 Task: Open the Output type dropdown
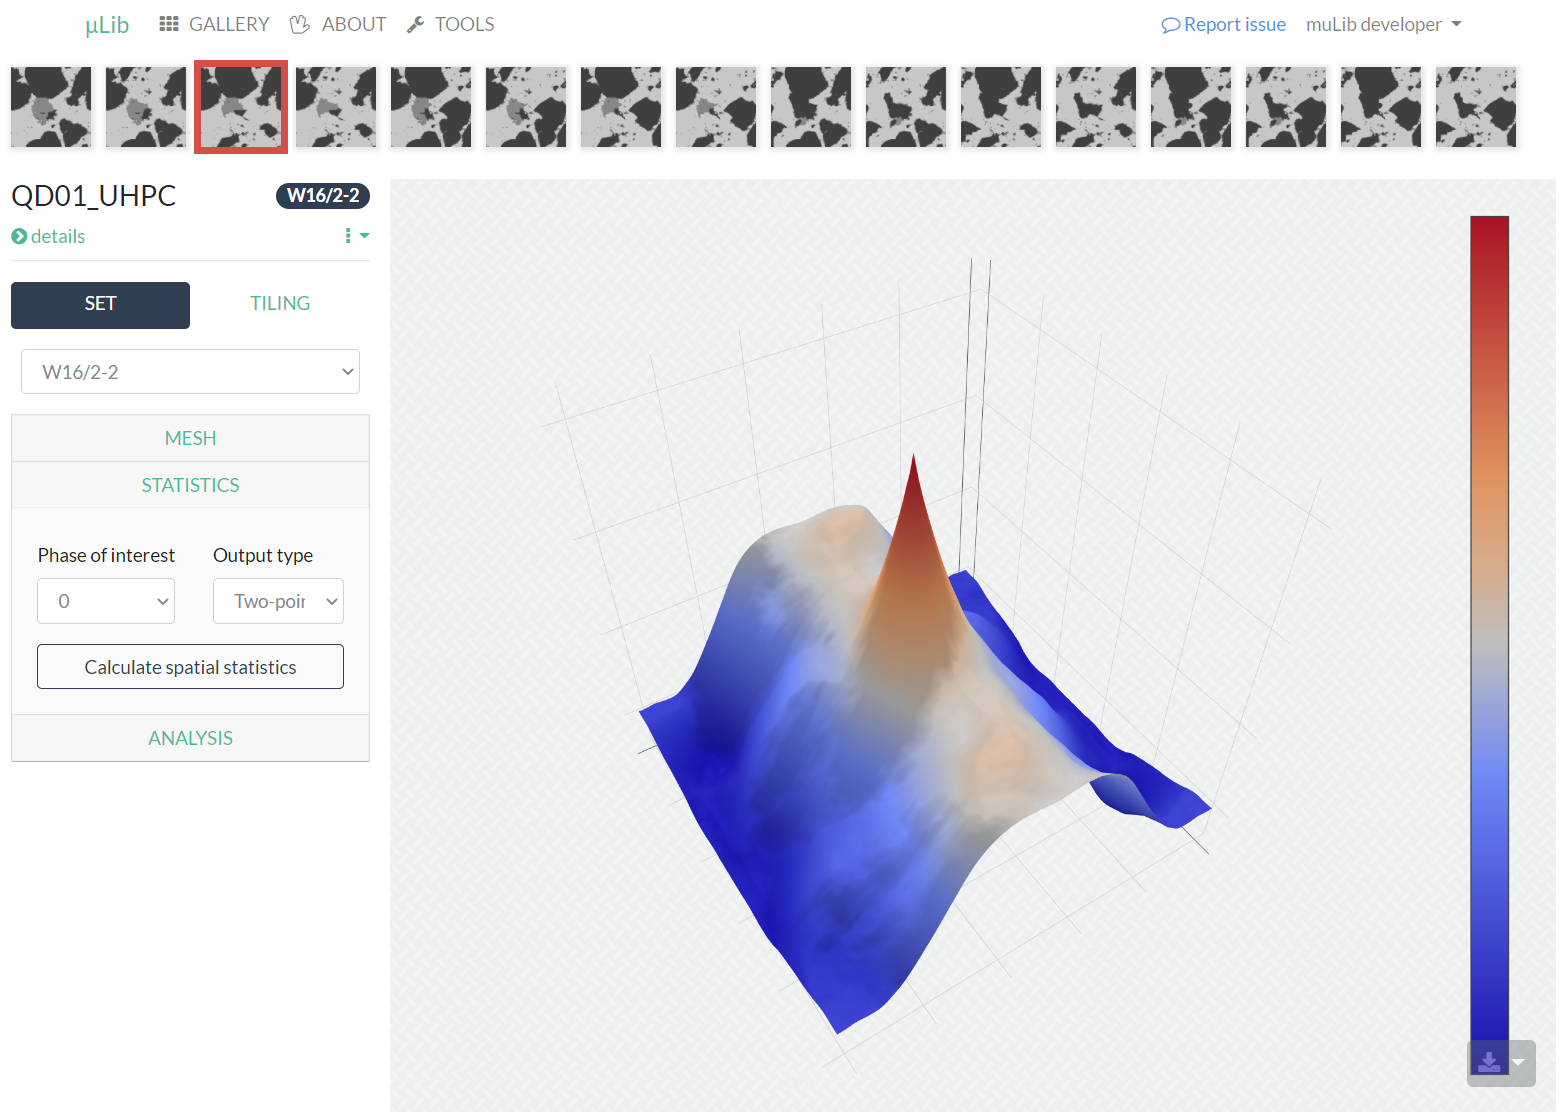[x=278, y=601]
